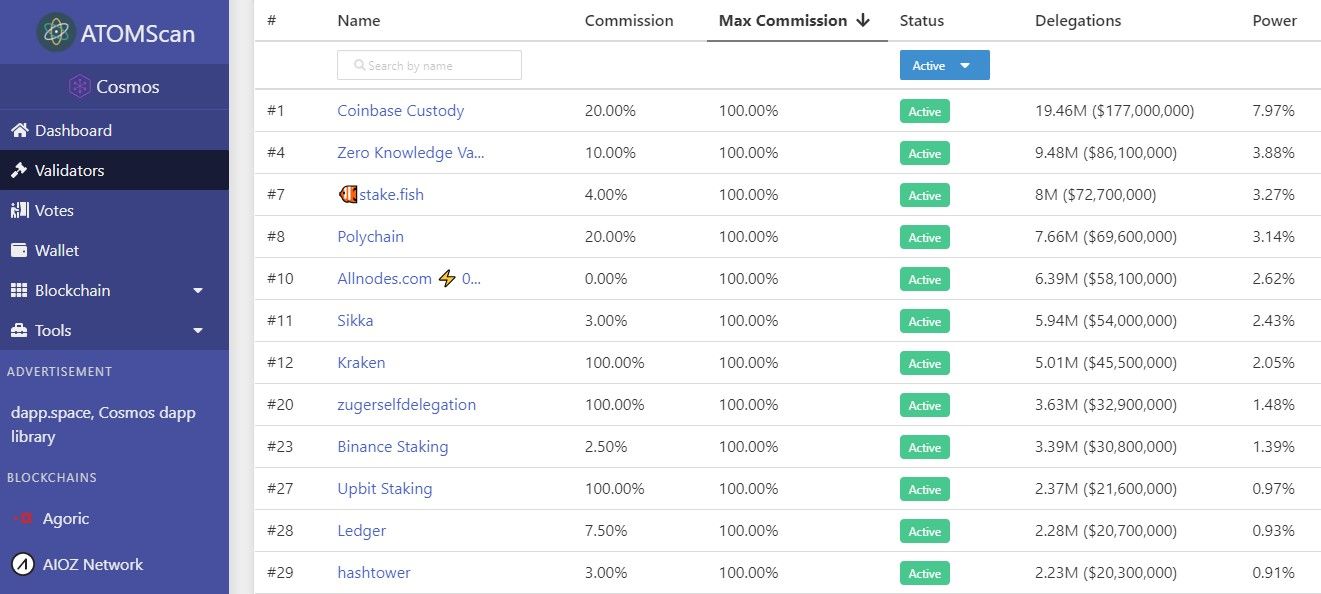This screenshot has width=1321, height=594.
Task: Select the Dashboard home icon
Action: 18,130
